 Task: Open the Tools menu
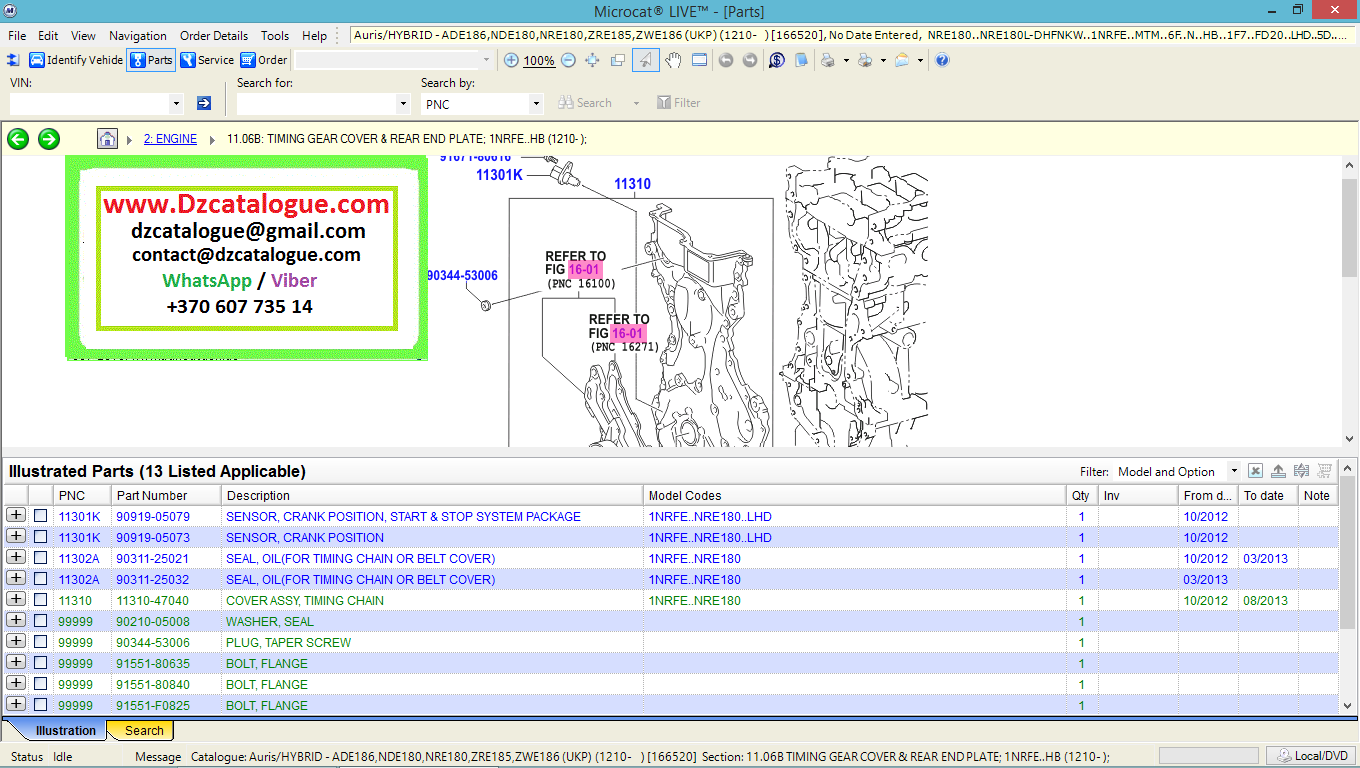275,35
